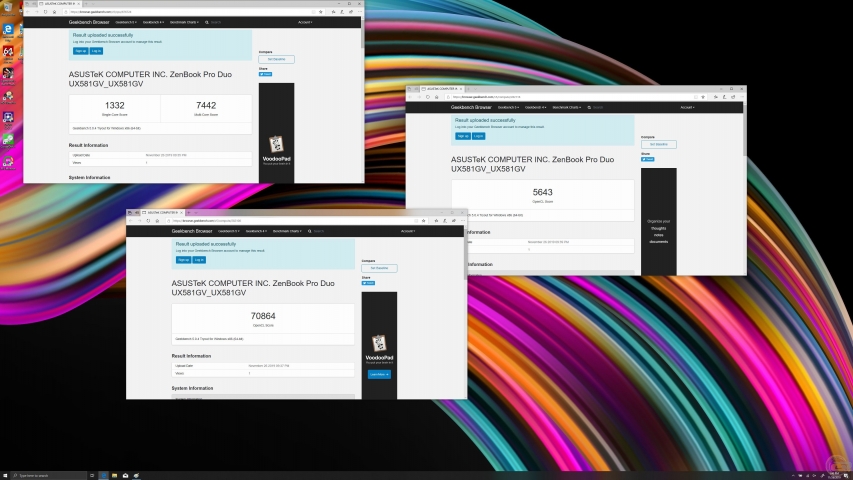Viewport: 853px width, 480px height.
Task: Open Account dropdown in the 70864 score window
Action: coord(408,231)
